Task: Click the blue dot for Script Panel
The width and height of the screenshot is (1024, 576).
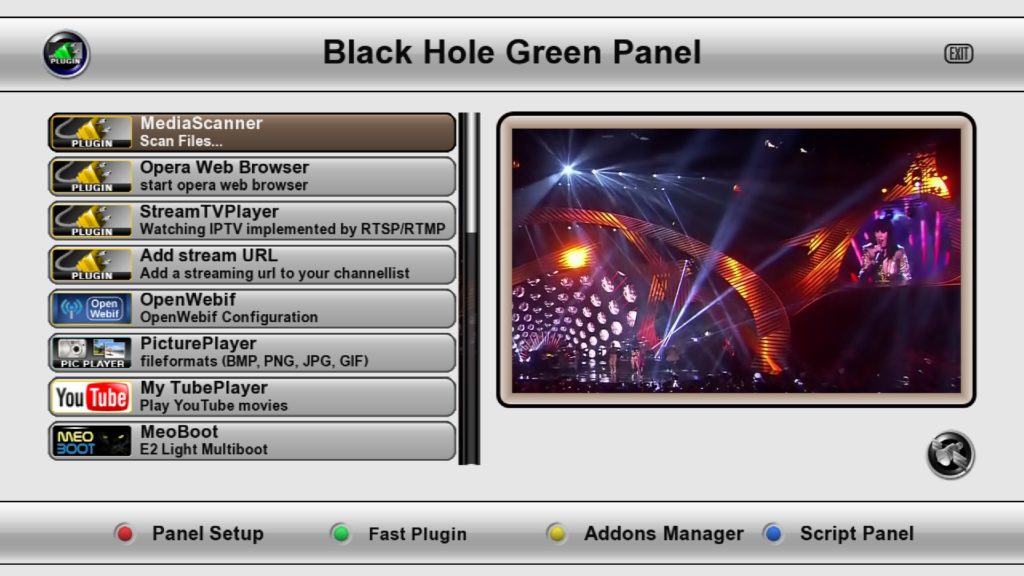Action: pos(773,534)
